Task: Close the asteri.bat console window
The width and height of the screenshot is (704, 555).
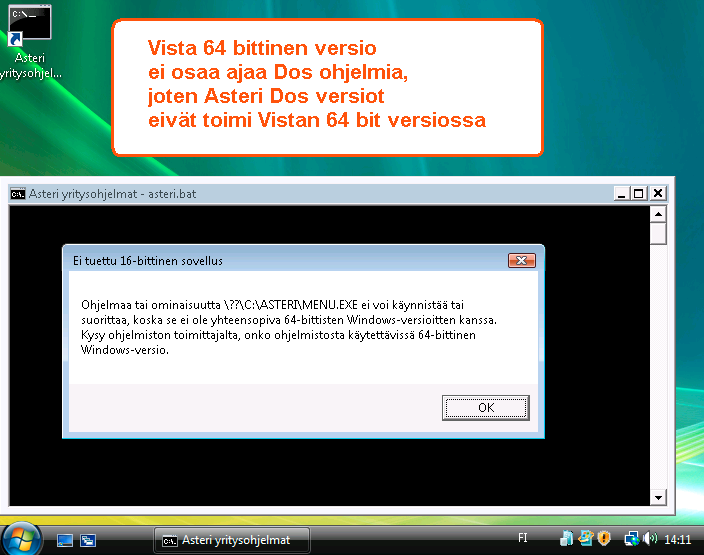Action: tap(658, 194)
